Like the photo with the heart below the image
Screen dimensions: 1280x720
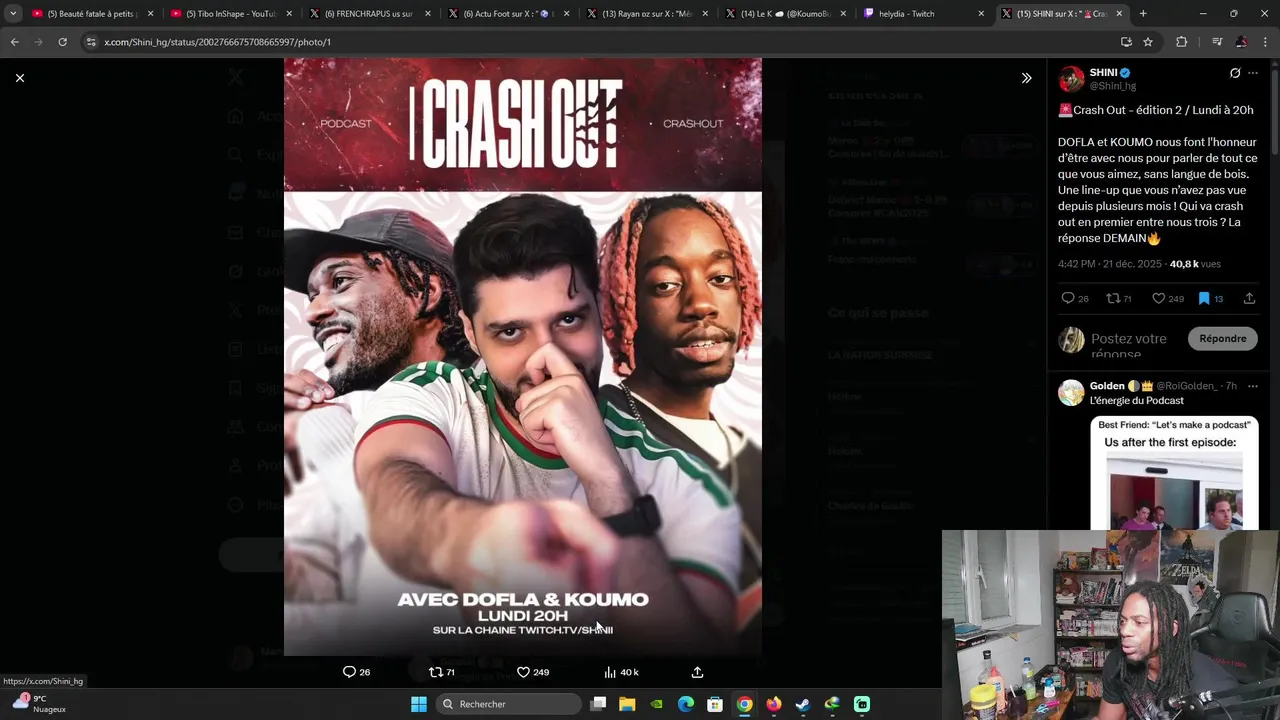click(523, 672)
